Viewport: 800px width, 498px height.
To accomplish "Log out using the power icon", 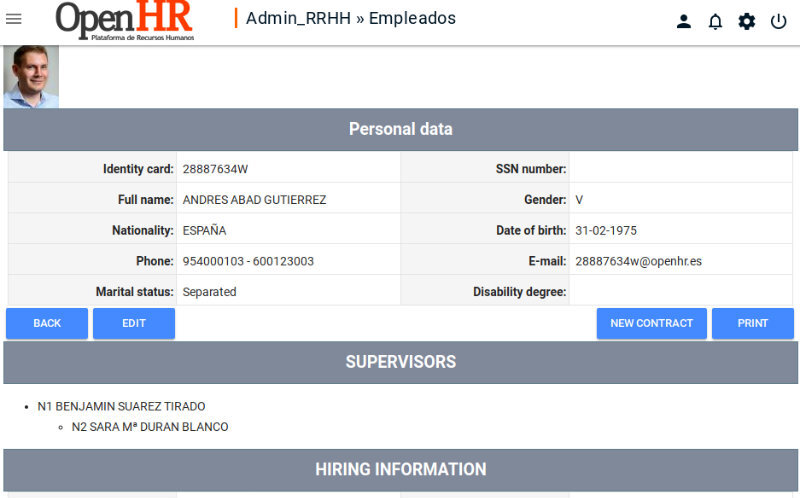I will (x=779, y=21).
